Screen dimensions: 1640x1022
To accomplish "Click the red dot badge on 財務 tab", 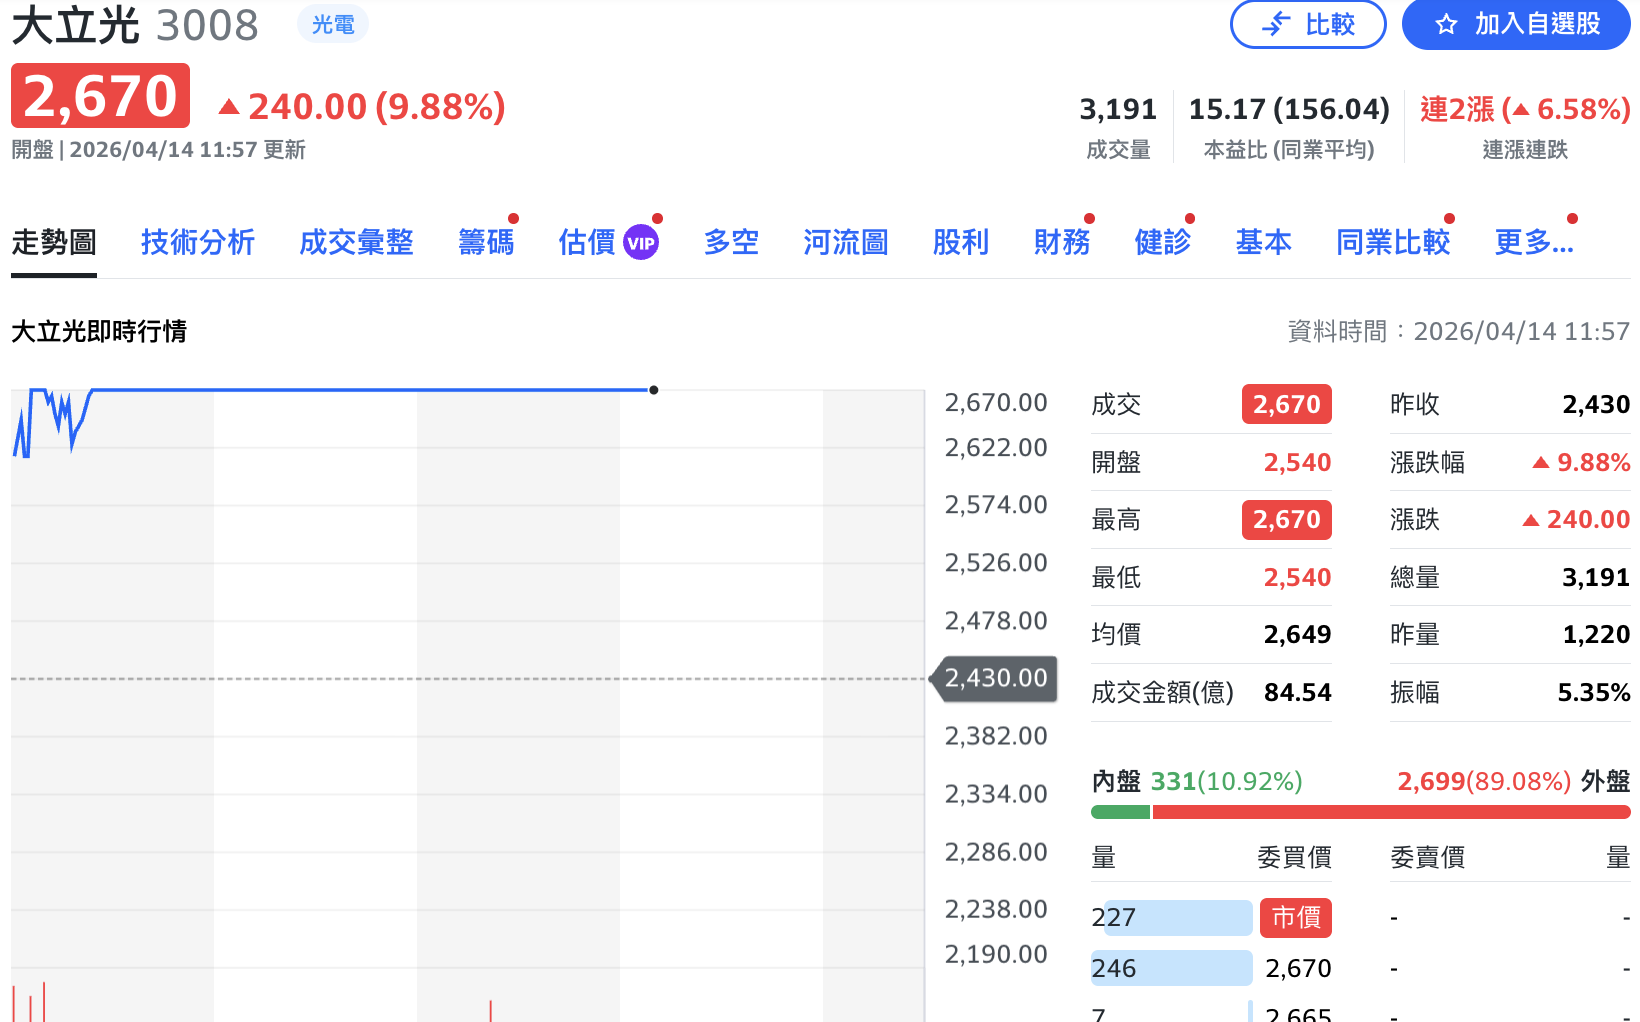I will coord(1089,216).
